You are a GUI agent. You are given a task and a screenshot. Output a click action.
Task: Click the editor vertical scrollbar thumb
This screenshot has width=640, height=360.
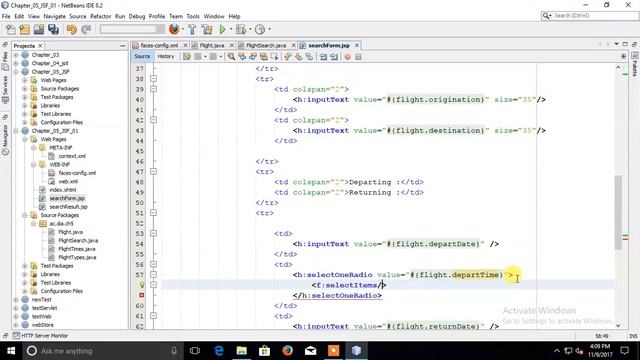[618, 212]
